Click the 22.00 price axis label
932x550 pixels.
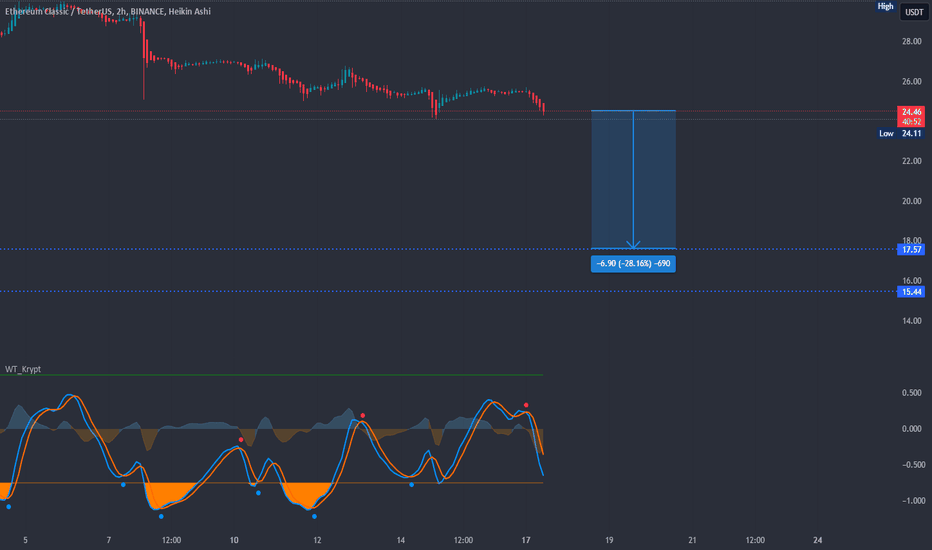click(x=911, y=161)
